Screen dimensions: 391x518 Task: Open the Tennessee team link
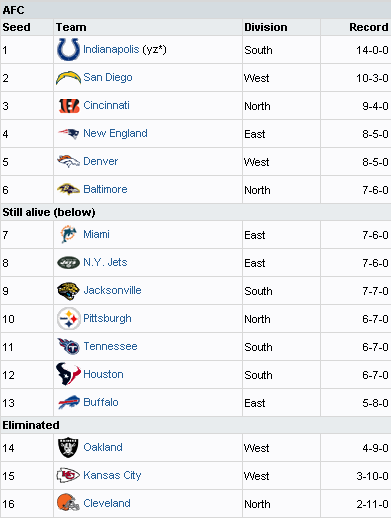coord(110,346)
